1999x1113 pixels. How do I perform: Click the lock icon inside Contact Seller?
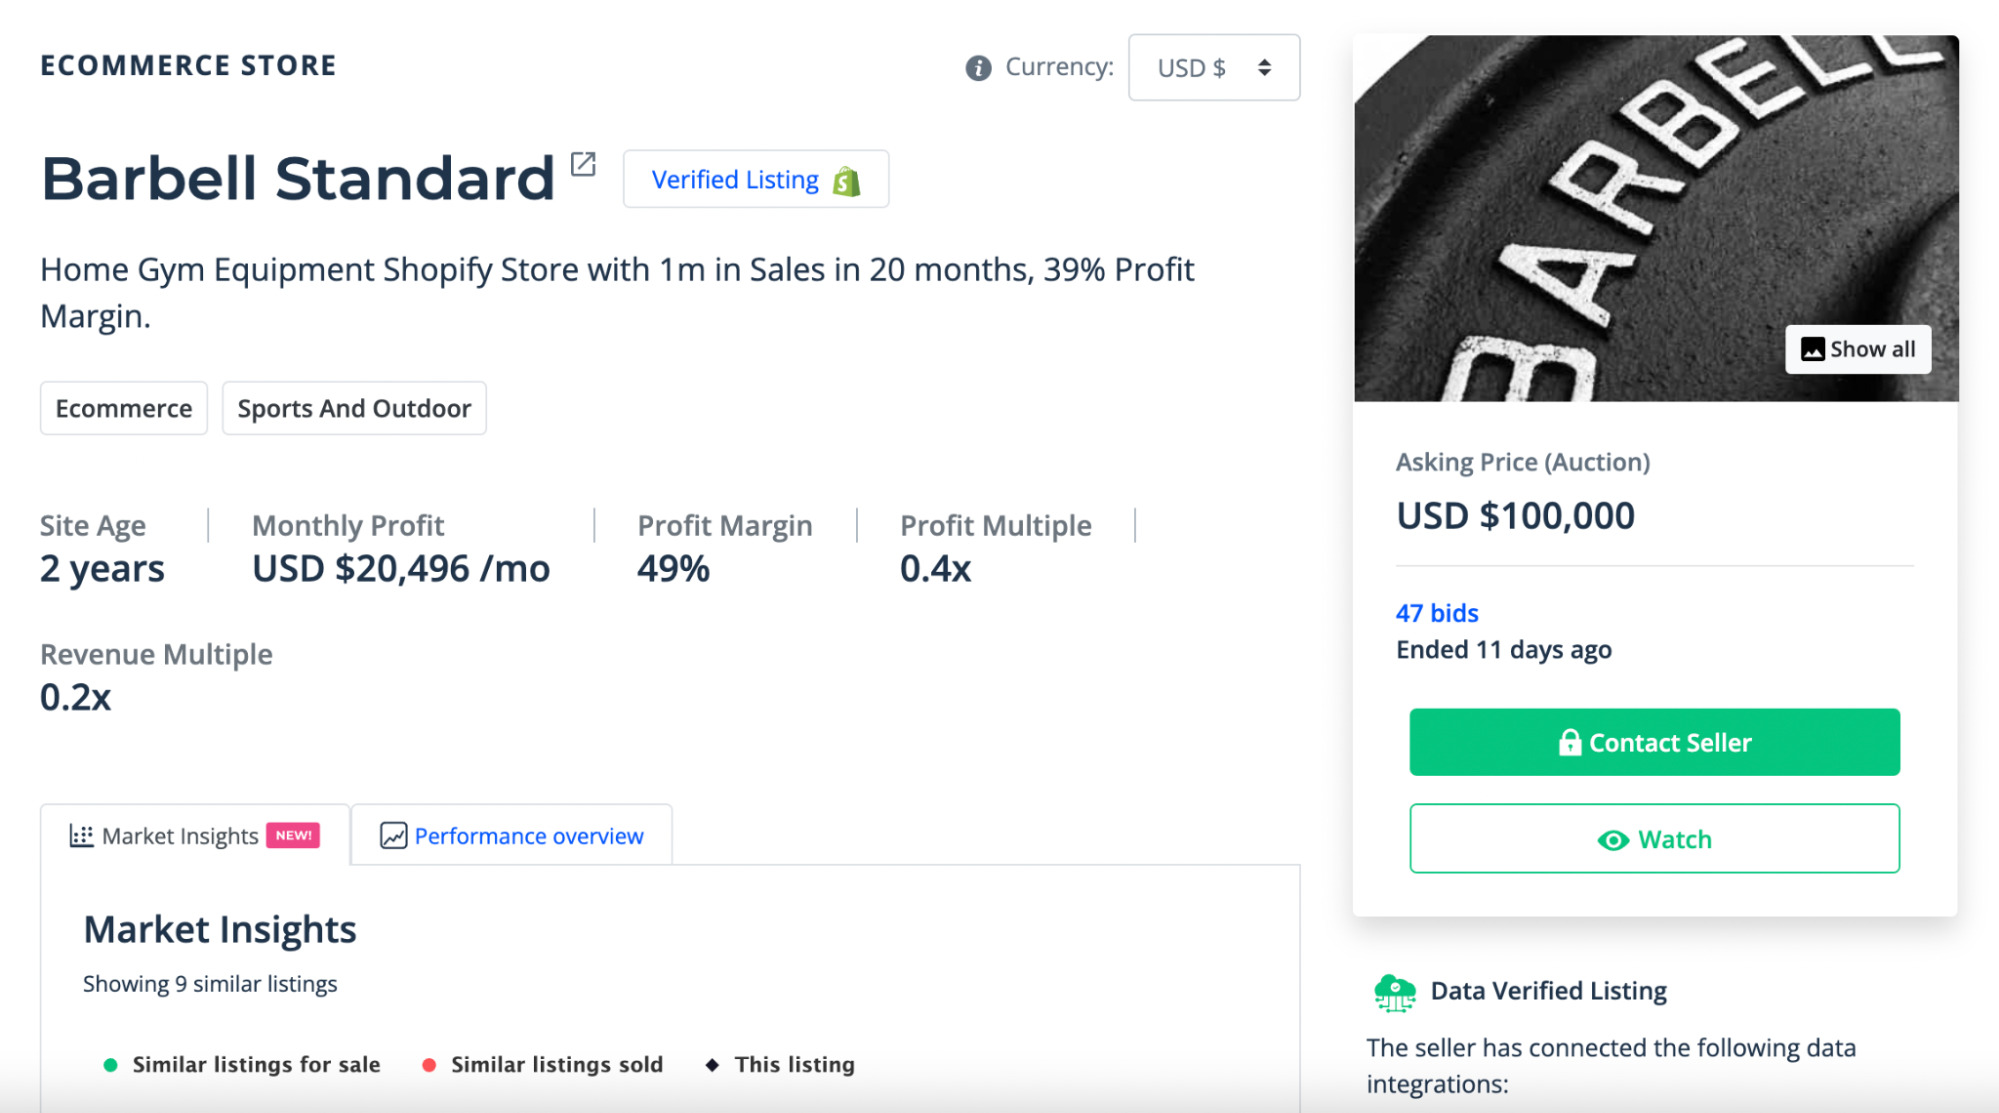[x=1570, y=742]
